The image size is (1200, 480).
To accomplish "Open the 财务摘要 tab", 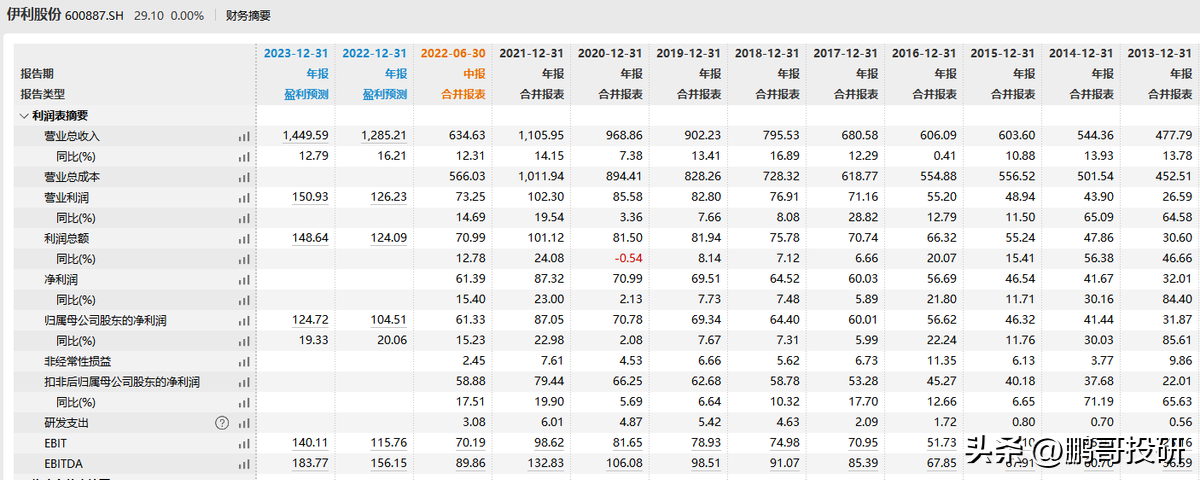I will [x=247, y=16].
